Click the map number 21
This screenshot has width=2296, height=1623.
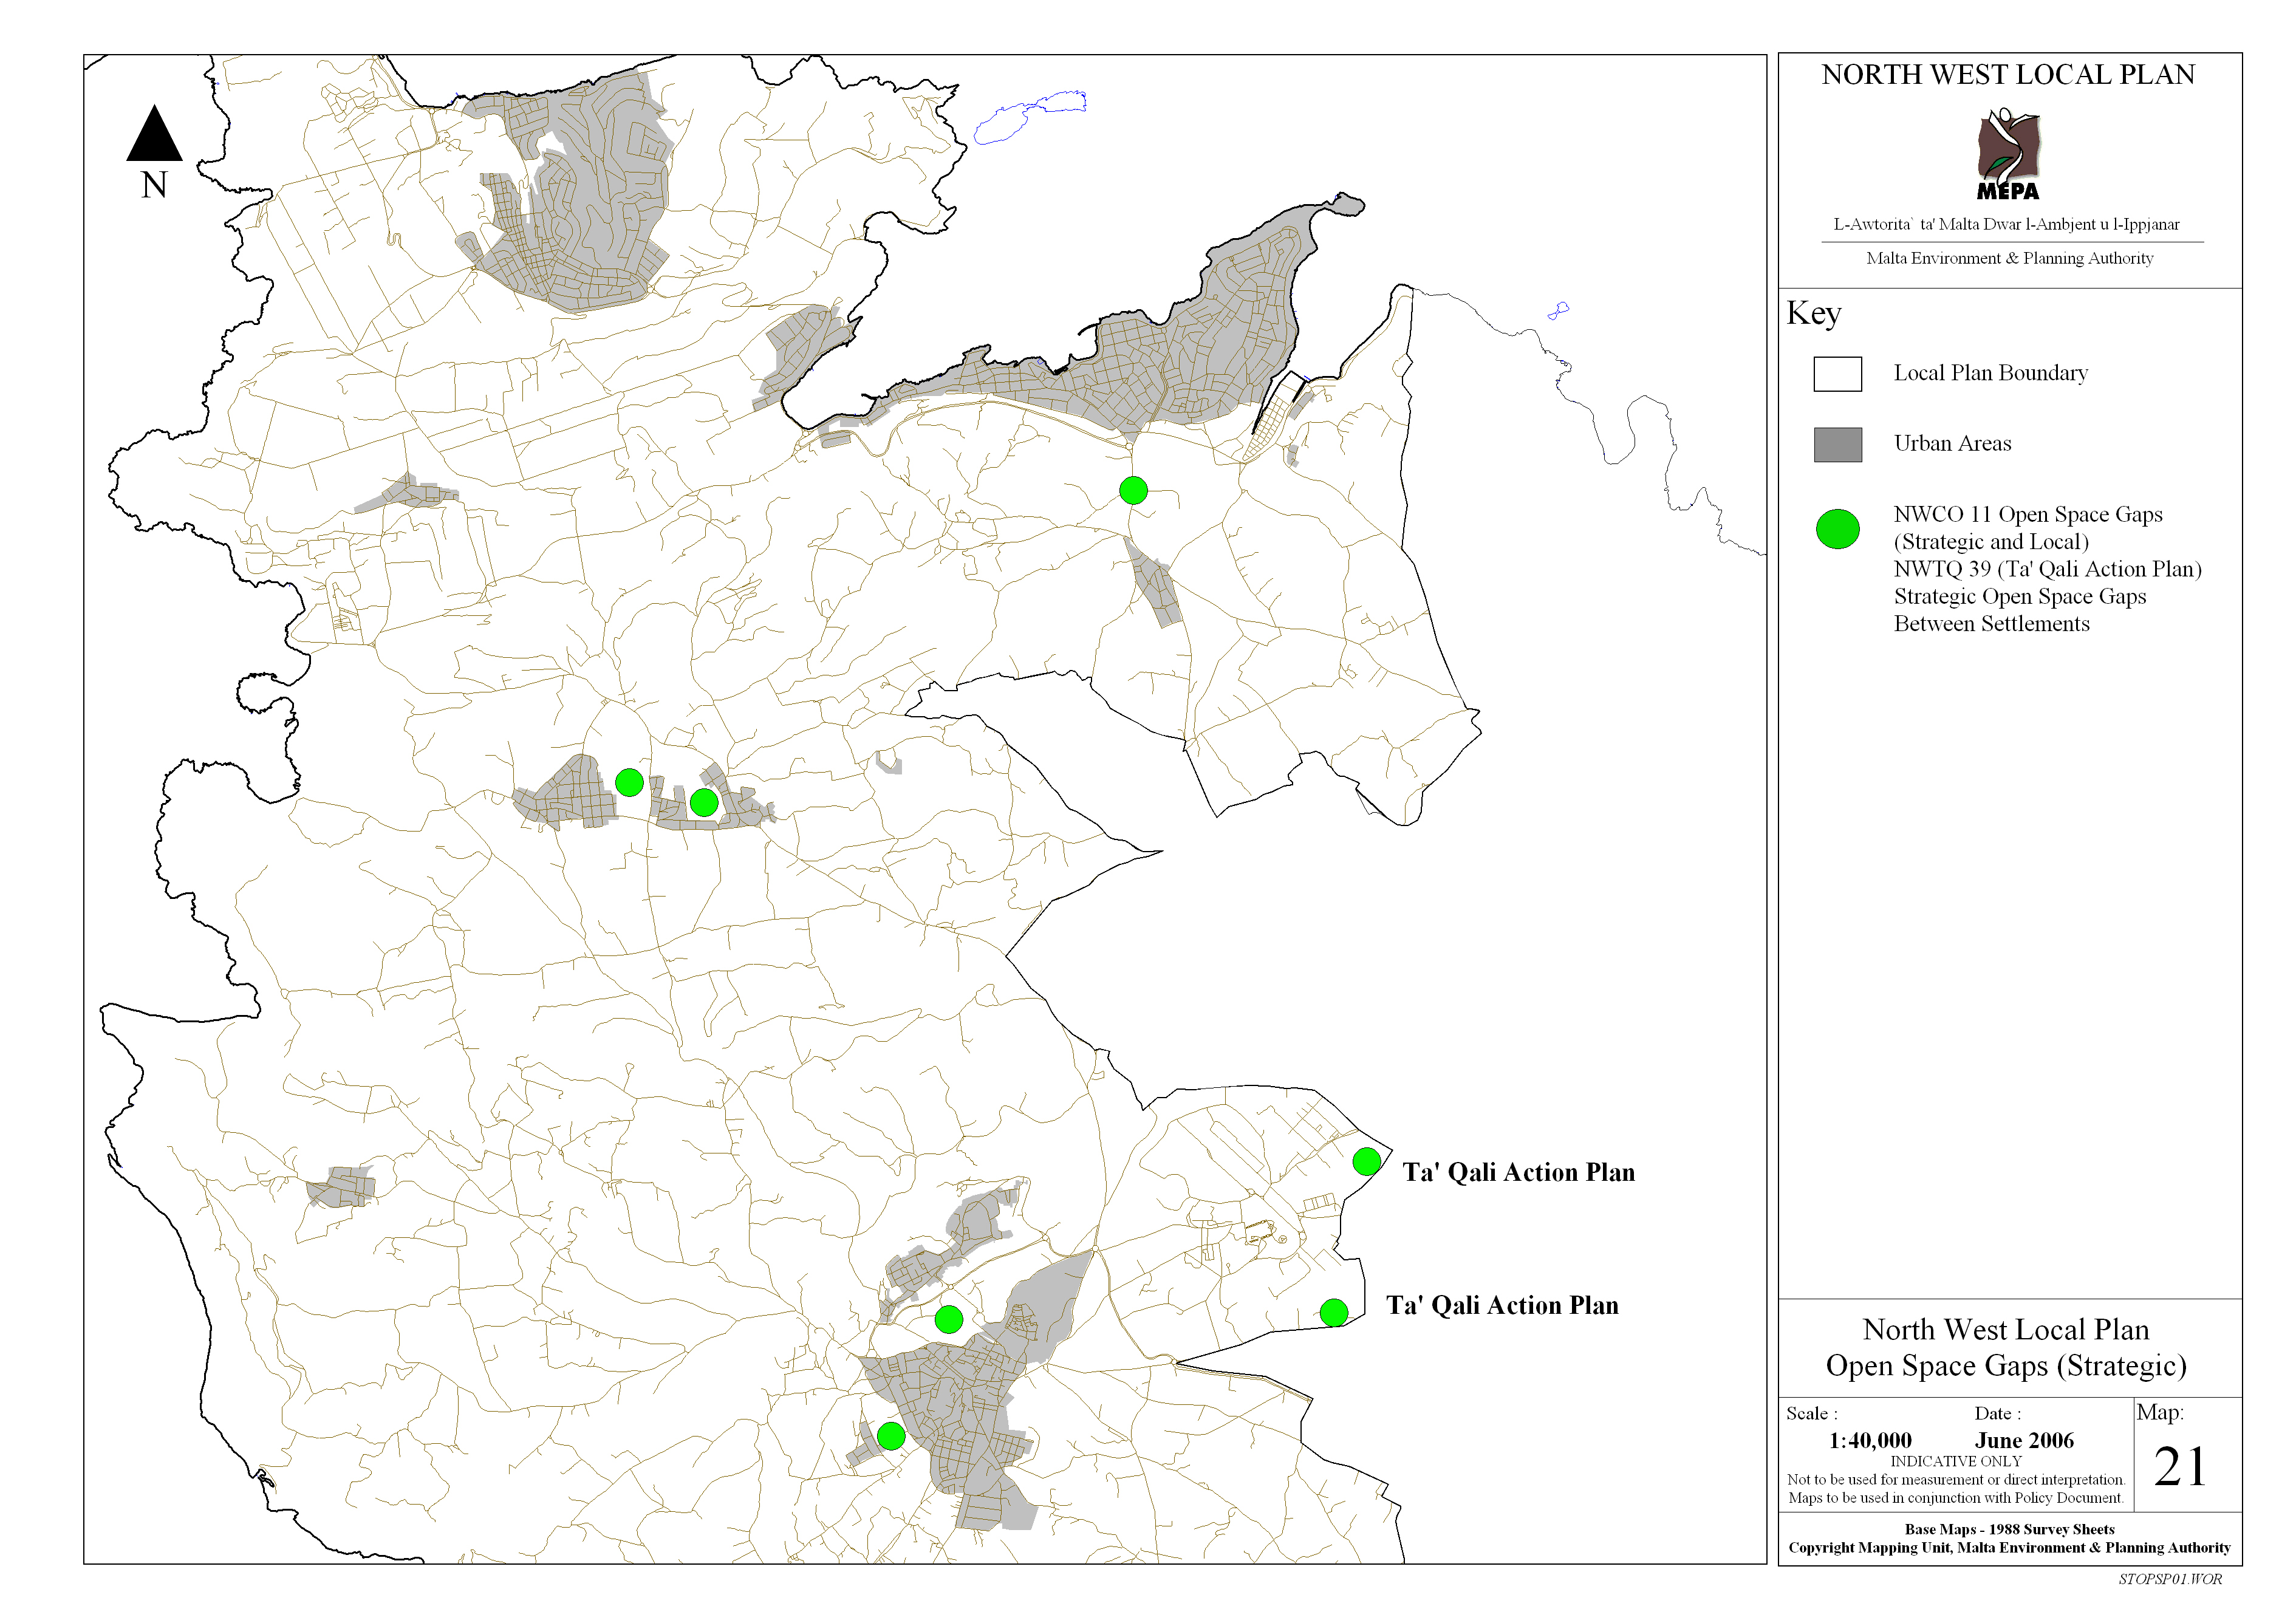2179,1467
